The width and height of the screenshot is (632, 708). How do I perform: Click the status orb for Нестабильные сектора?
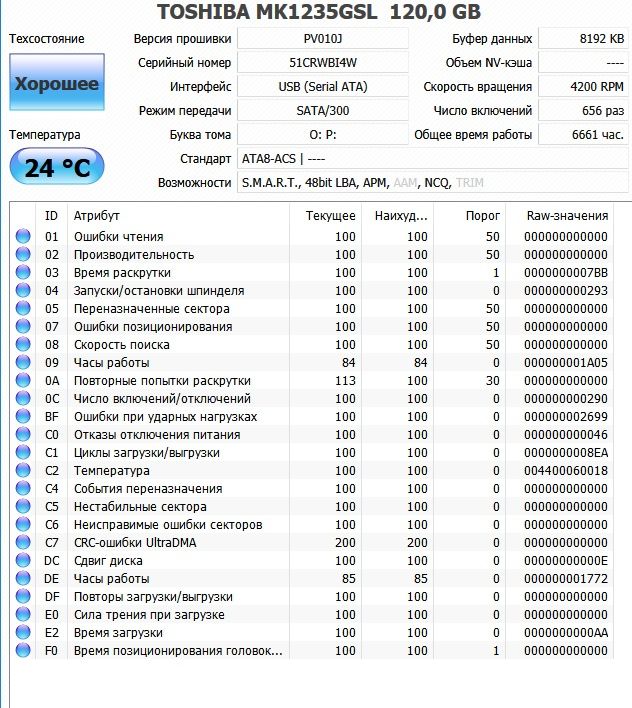[x=23, y=506]
